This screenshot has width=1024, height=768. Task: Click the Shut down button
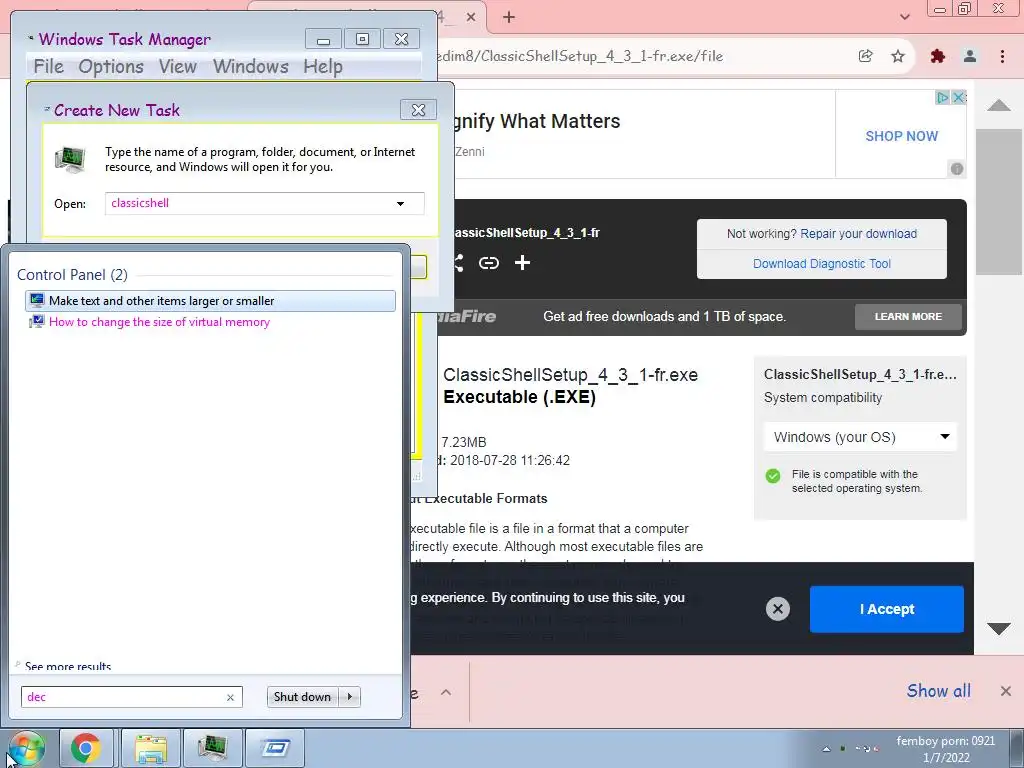tap(302, 697)
